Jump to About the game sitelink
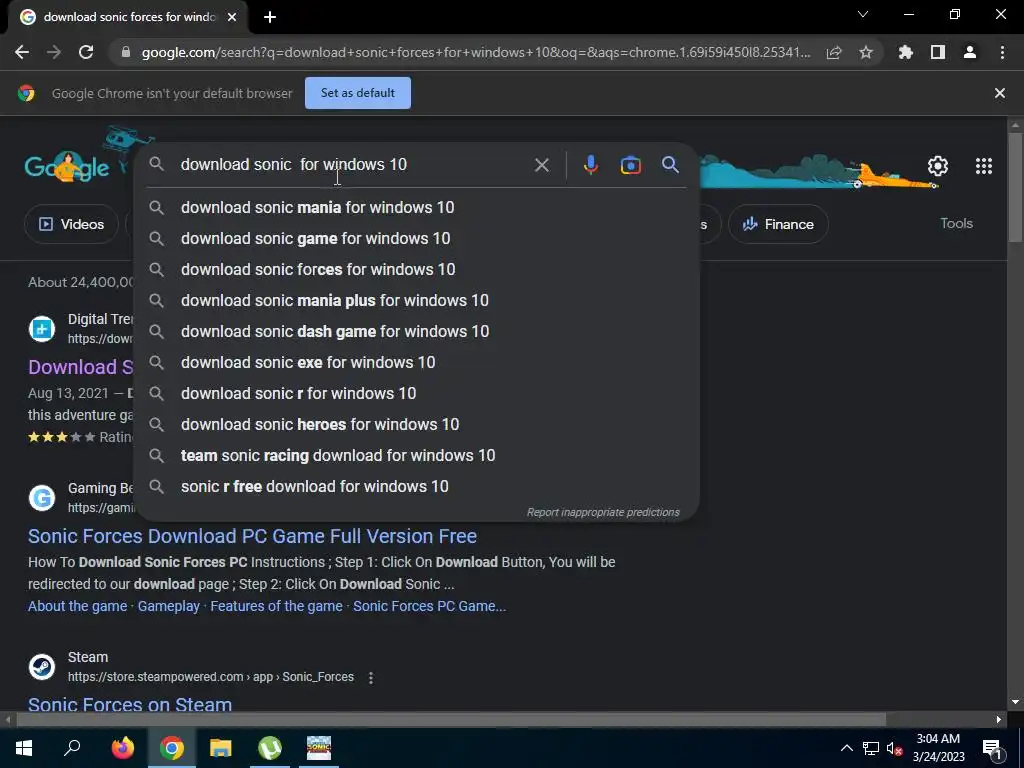 pos(78,606)
